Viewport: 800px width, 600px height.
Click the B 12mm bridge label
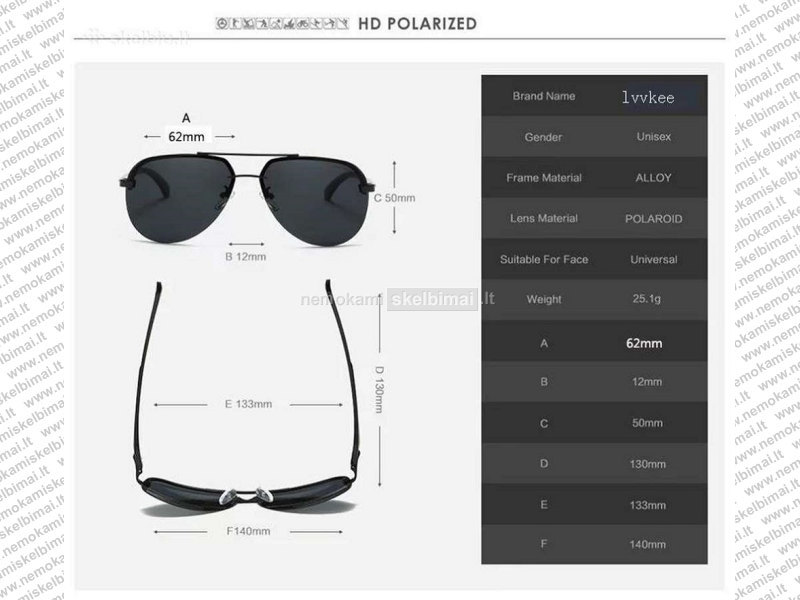pos(246,257)
